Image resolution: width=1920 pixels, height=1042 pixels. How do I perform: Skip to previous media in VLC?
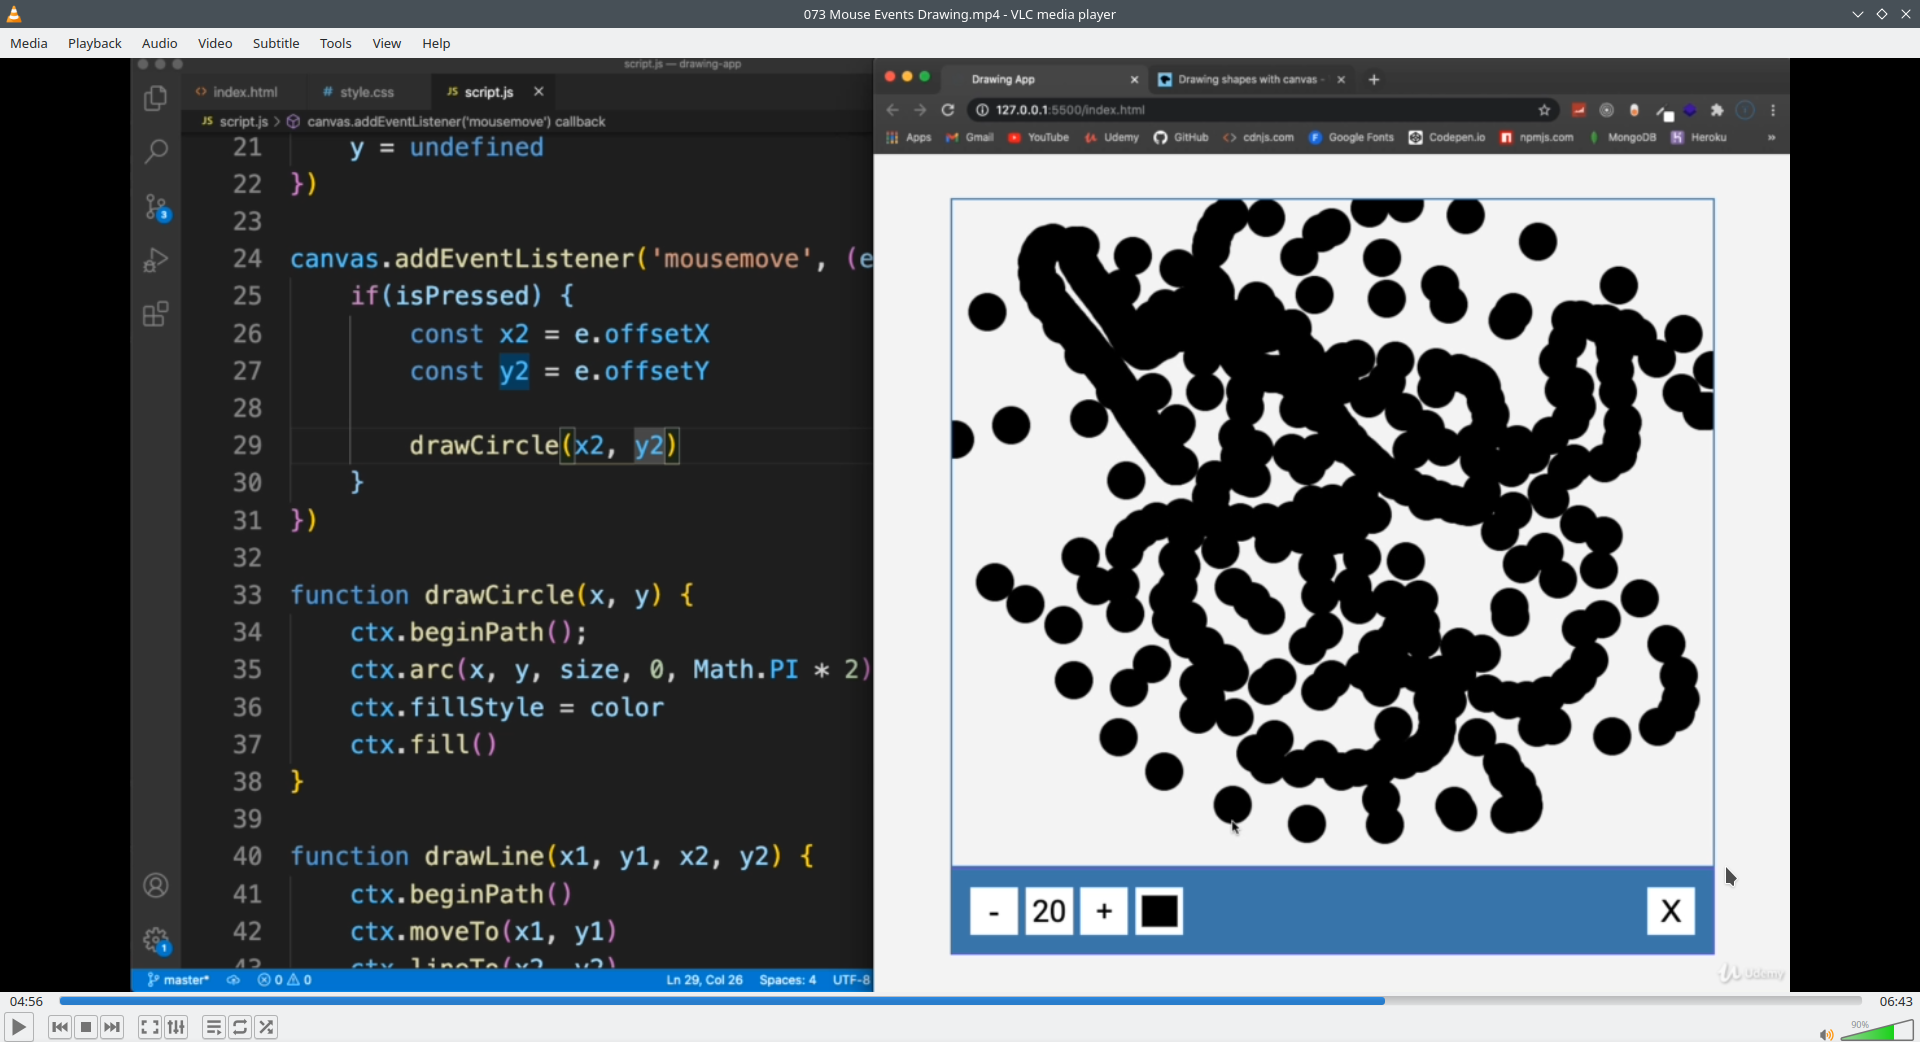60,1027
